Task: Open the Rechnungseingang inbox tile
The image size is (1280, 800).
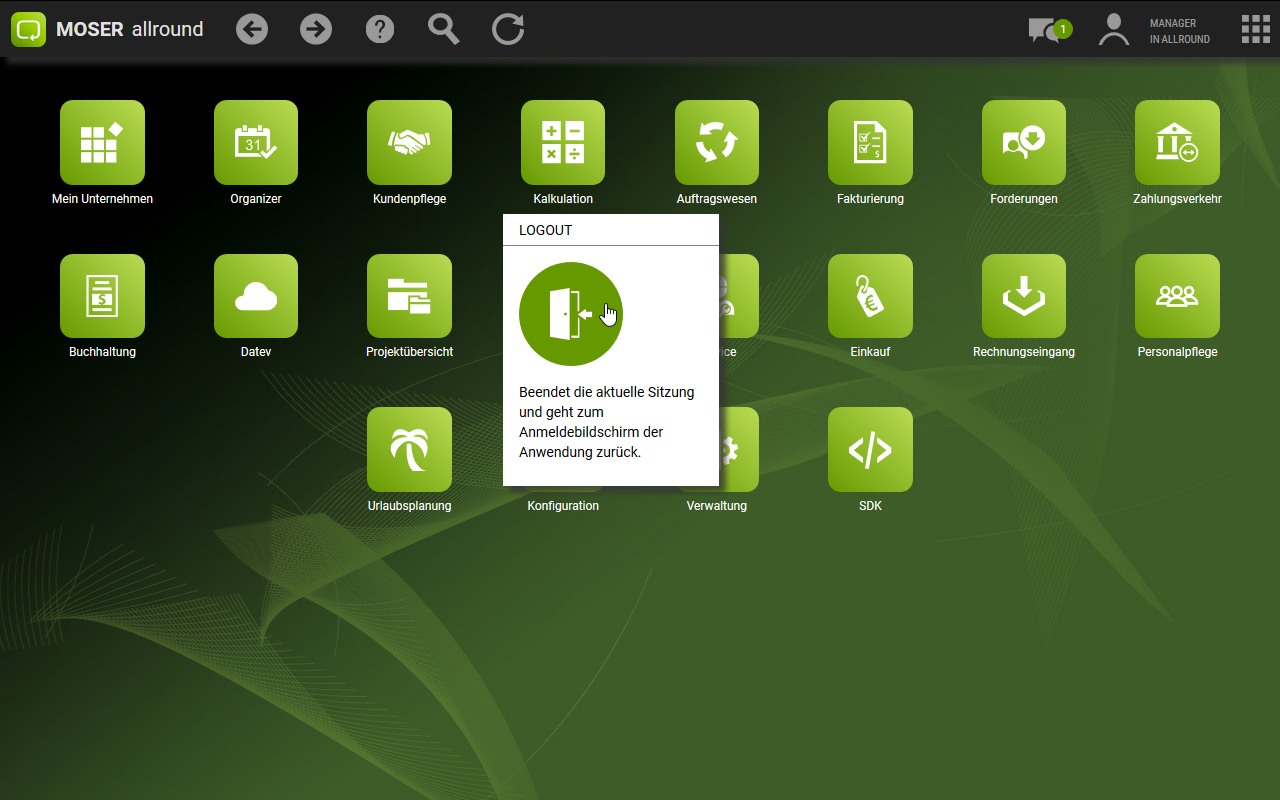Action: [x=1024, y=296]
